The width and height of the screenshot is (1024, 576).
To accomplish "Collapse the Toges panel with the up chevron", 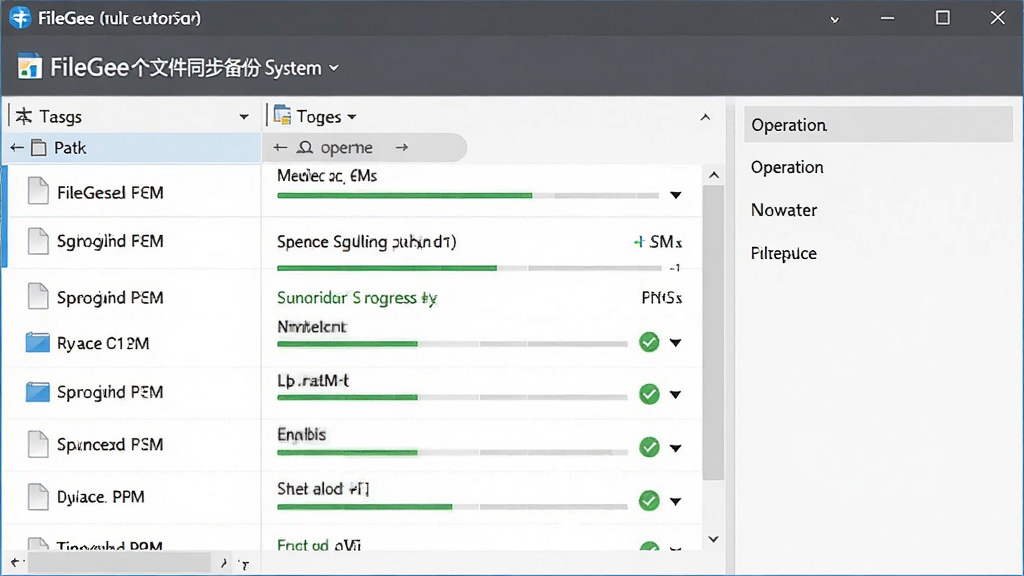I will [x=705, y=118].
